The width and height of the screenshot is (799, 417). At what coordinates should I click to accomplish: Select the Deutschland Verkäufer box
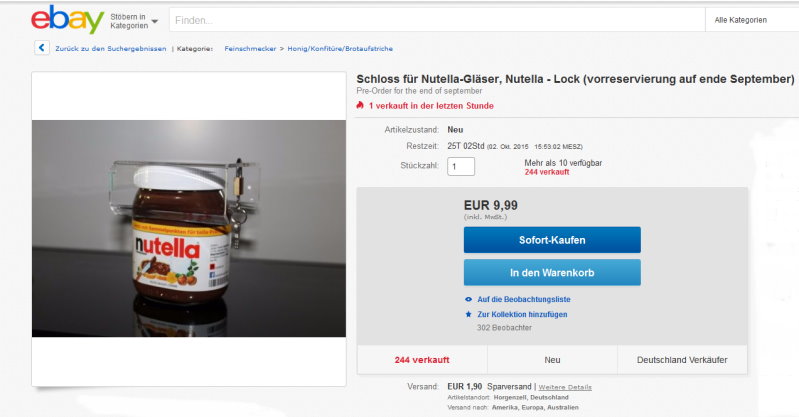(684, 359)
